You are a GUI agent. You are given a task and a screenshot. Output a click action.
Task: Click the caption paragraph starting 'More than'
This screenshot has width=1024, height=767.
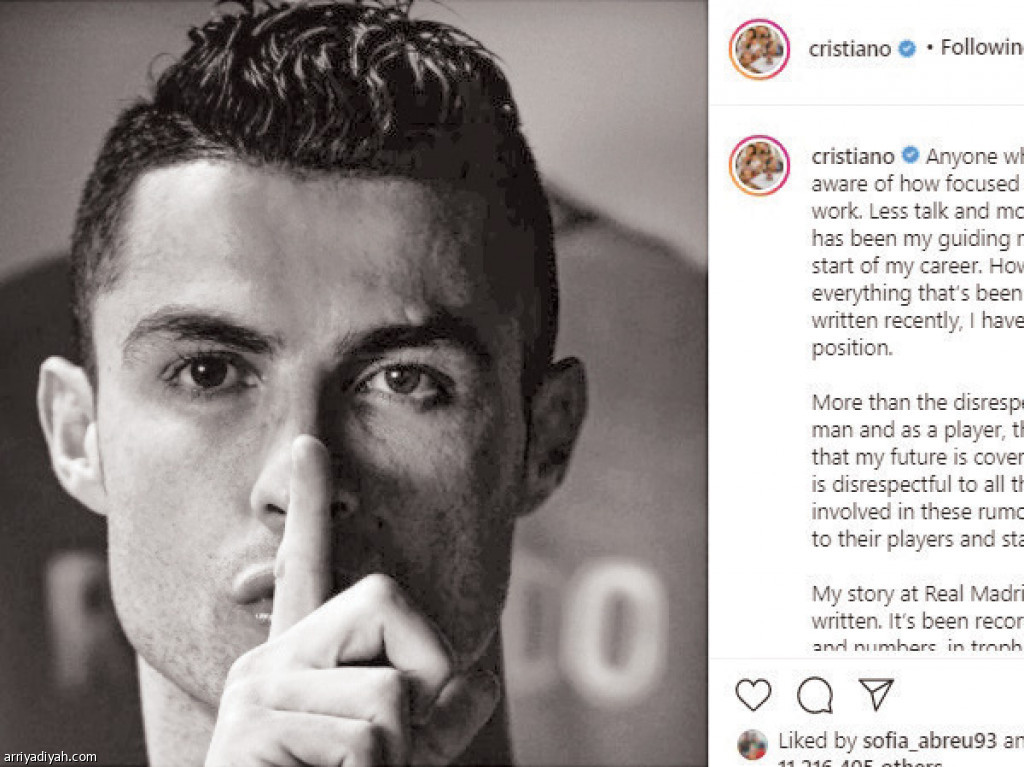coord(918,470)
